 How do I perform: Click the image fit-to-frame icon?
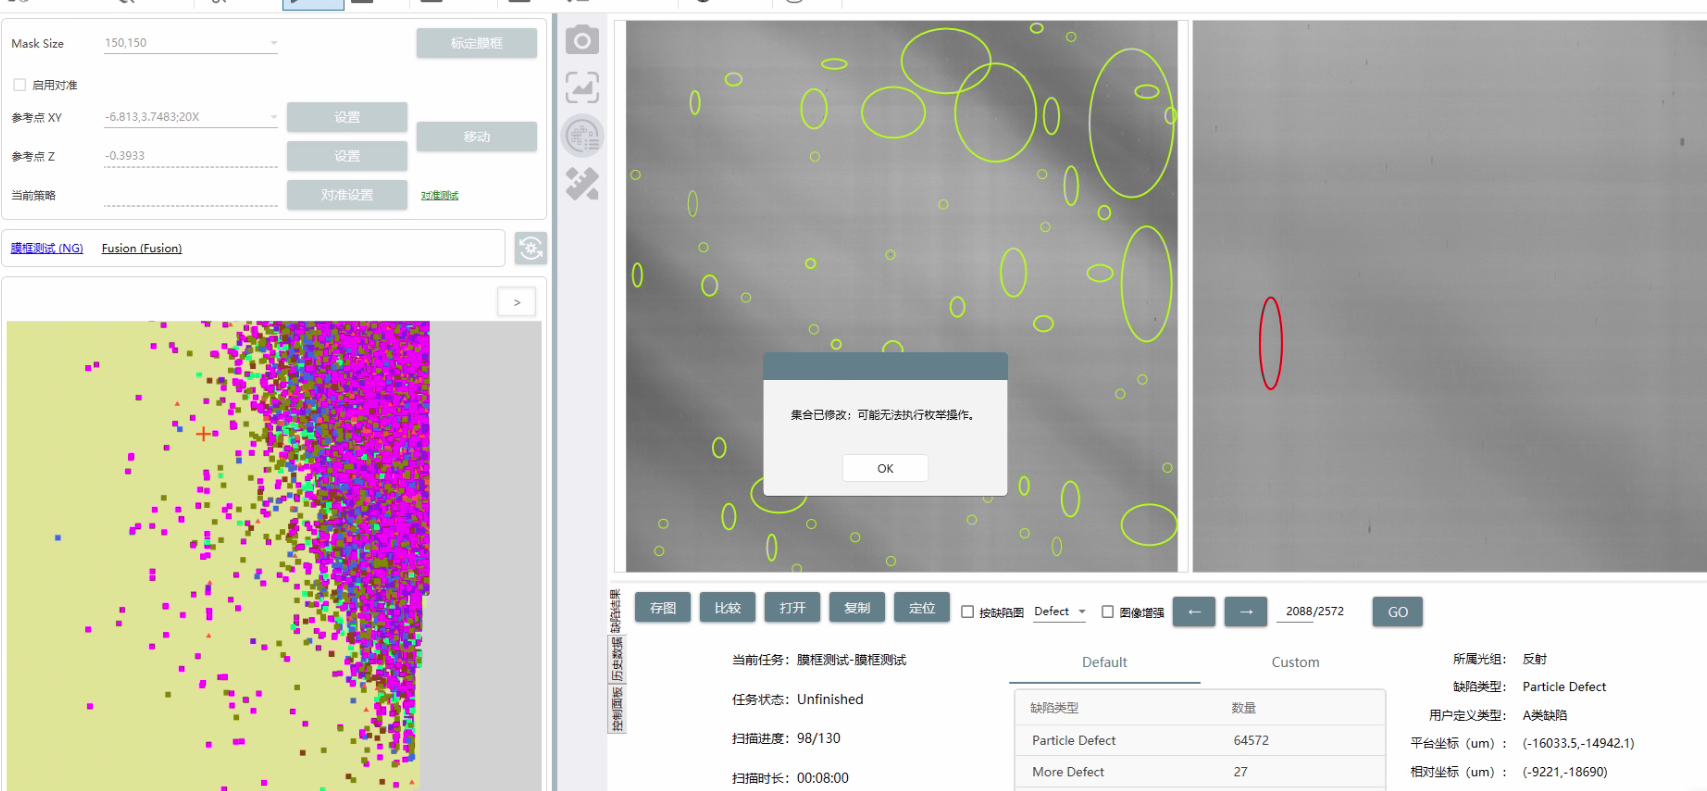(x=582, y=88)
